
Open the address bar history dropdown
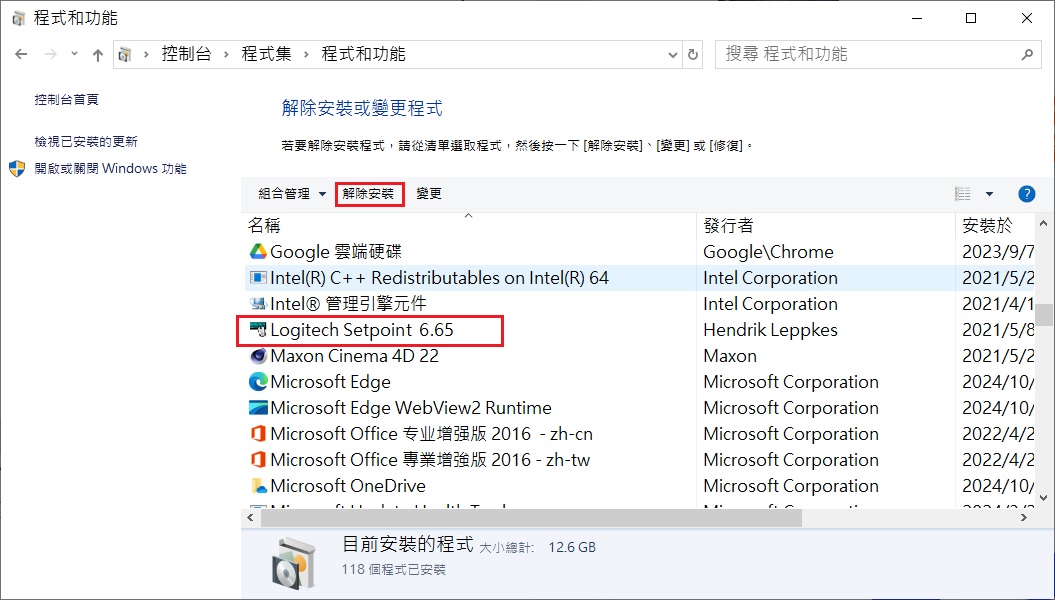point(672,55)
